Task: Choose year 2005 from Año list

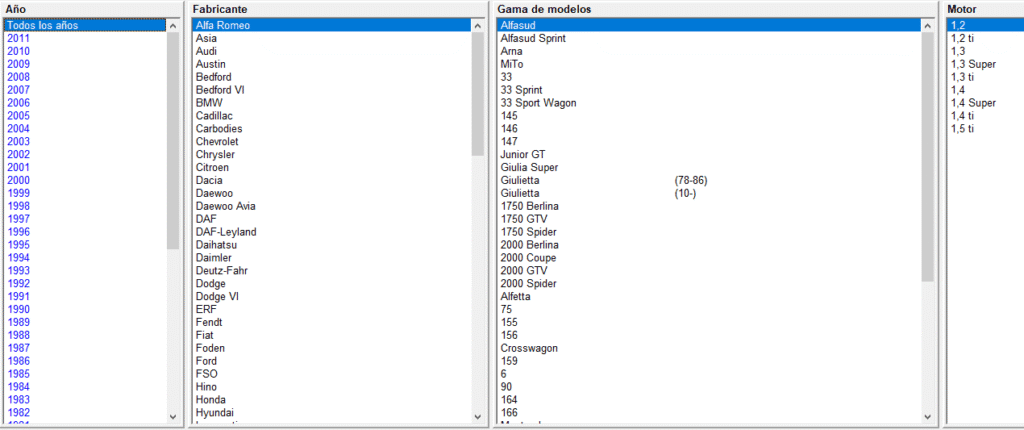Action: tap(18, 116)
